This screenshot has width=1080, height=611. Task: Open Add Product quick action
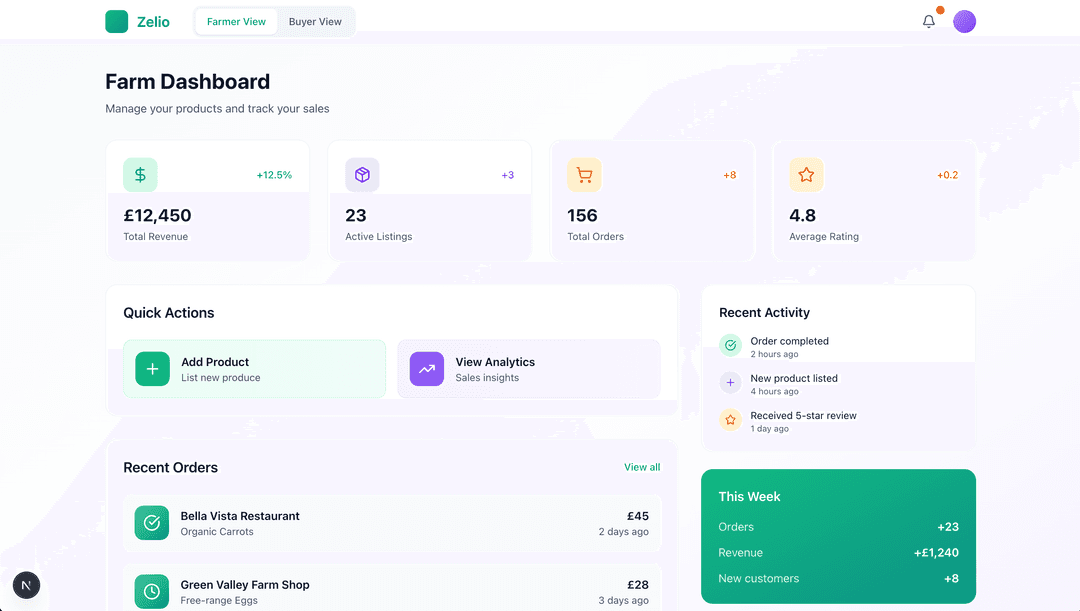pyautogui.click(x=254, y=369)
